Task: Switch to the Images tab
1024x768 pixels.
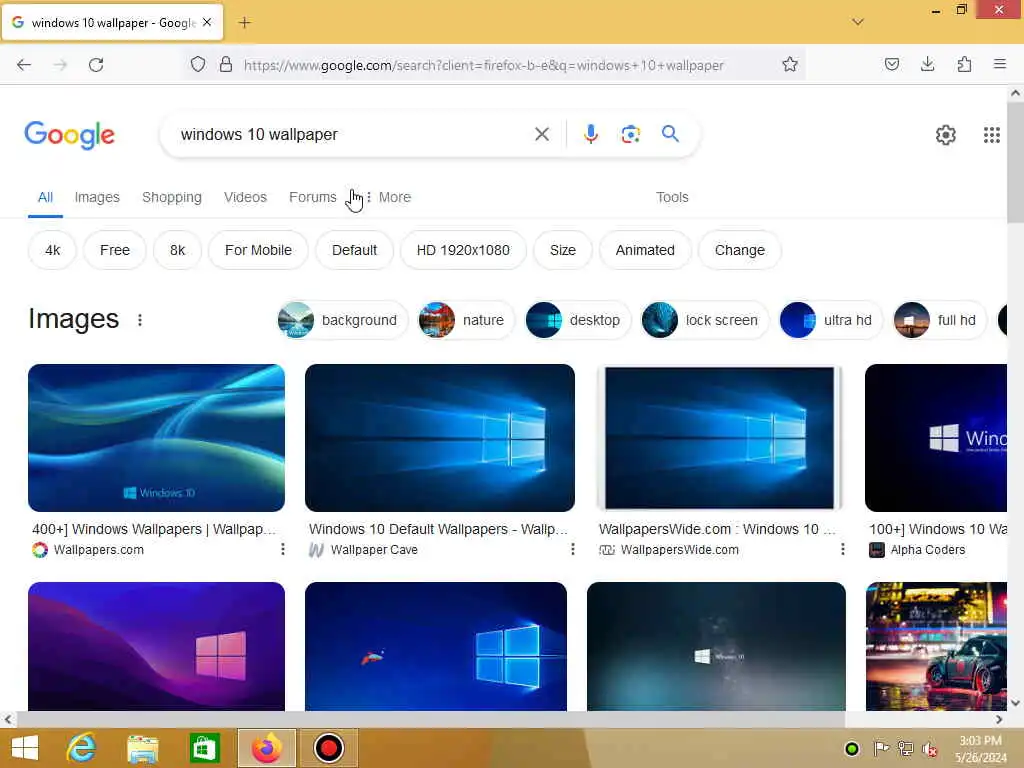Action: [97, 197]
